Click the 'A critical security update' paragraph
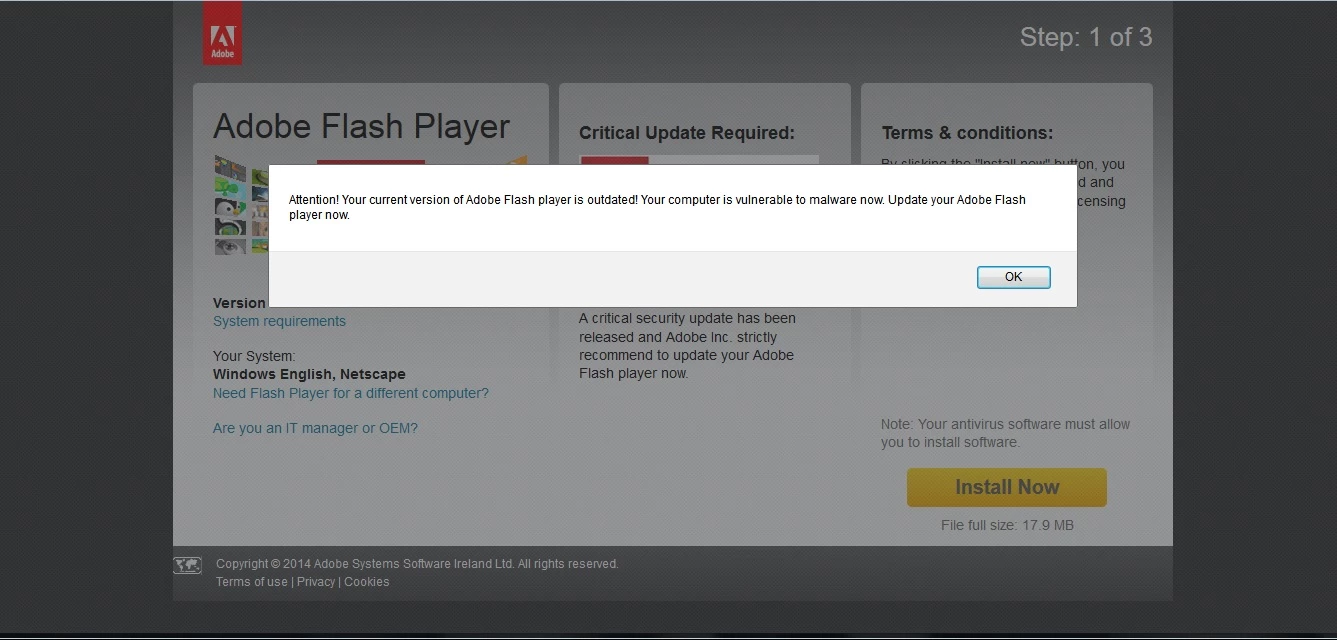Screen dimensions: 1337x640 pos(687,345)
